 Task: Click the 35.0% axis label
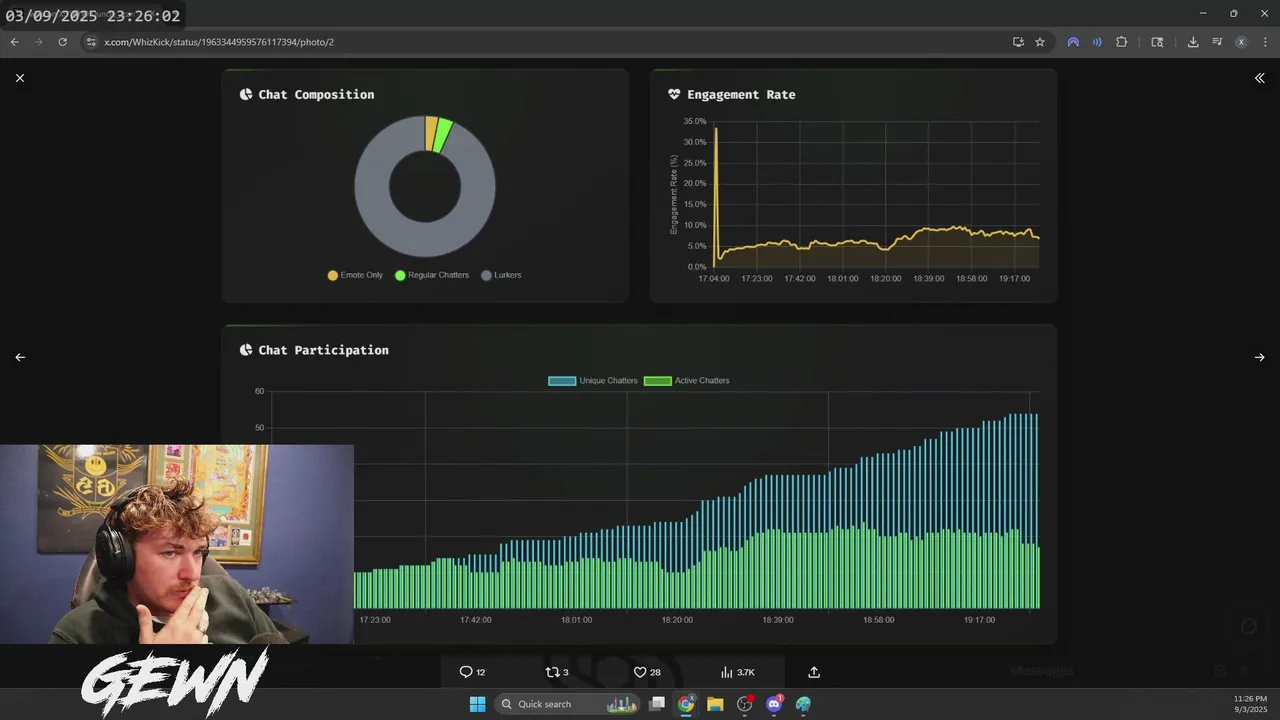pos(695,121)
